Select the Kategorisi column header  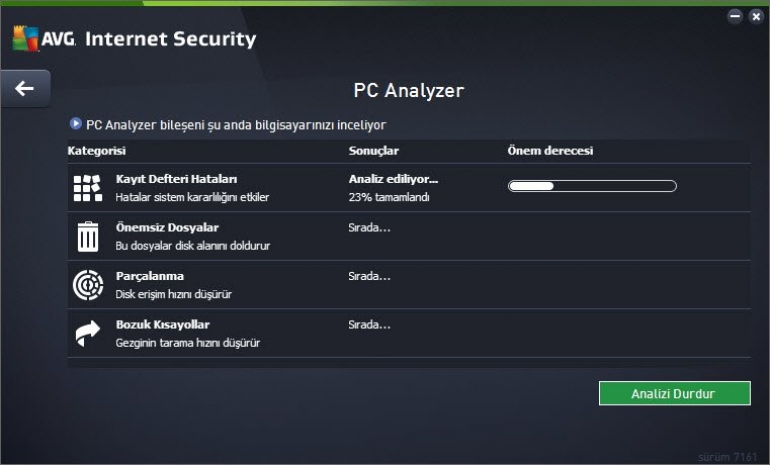pos(97,151)
